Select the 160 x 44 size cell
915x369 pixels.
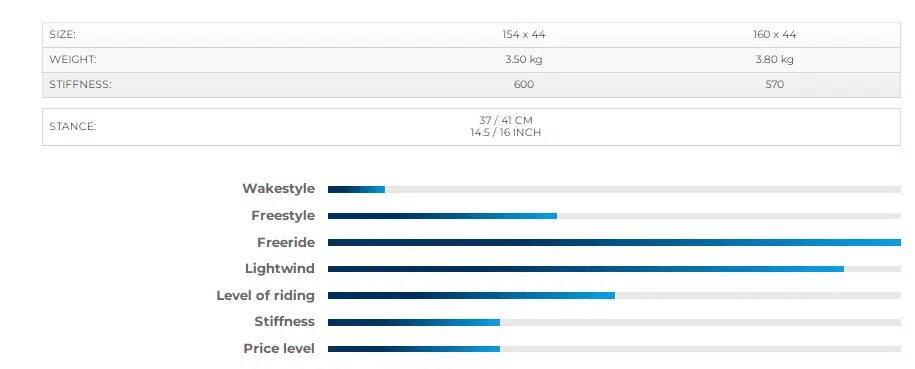coord(774,34)
